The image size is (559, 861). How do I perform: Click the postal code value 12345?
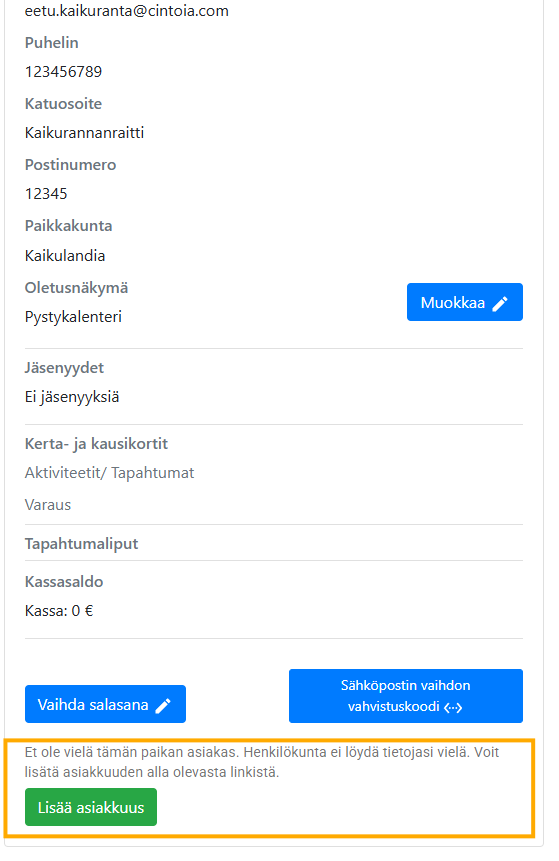point(46,194)
